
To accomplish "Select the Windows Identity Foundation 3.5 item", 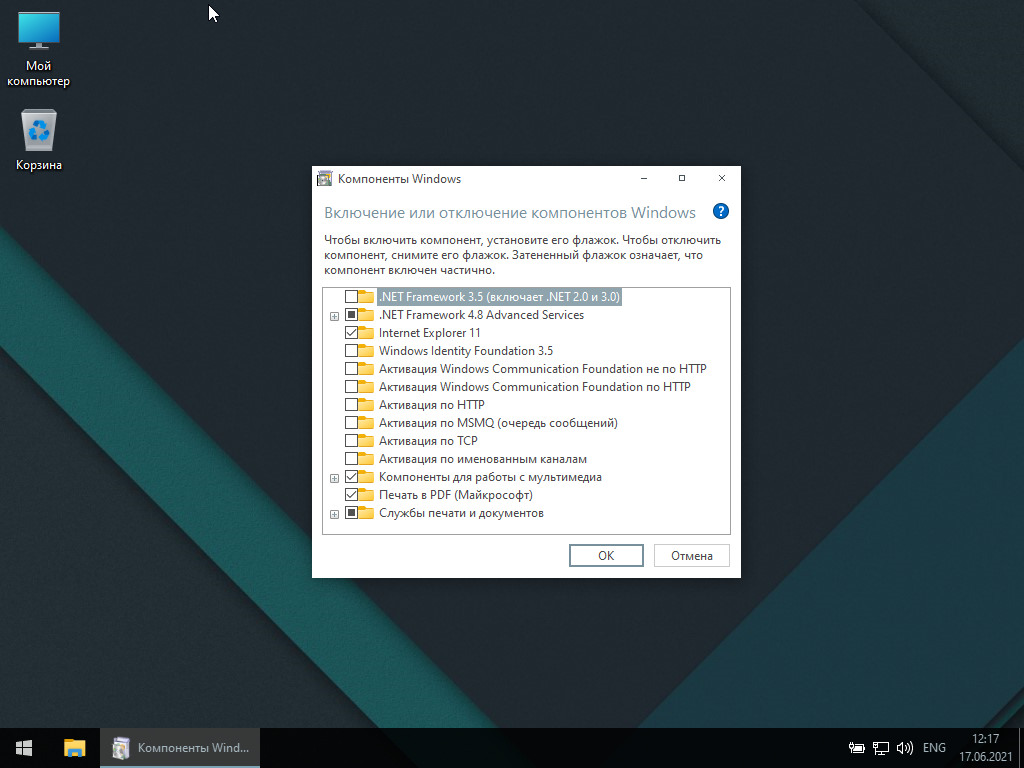I will 465,351.
